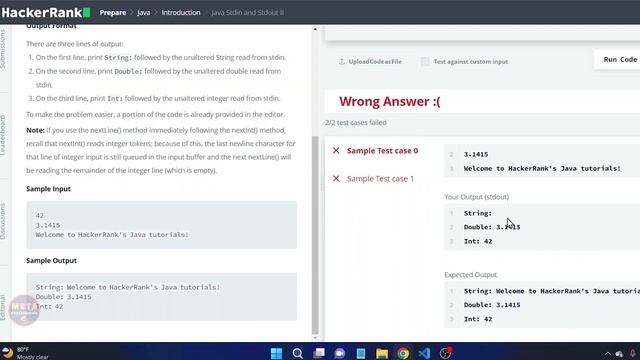Click the 'Wrong Answer :(' heading
The image size is (640, 360).
pos(390,101)
